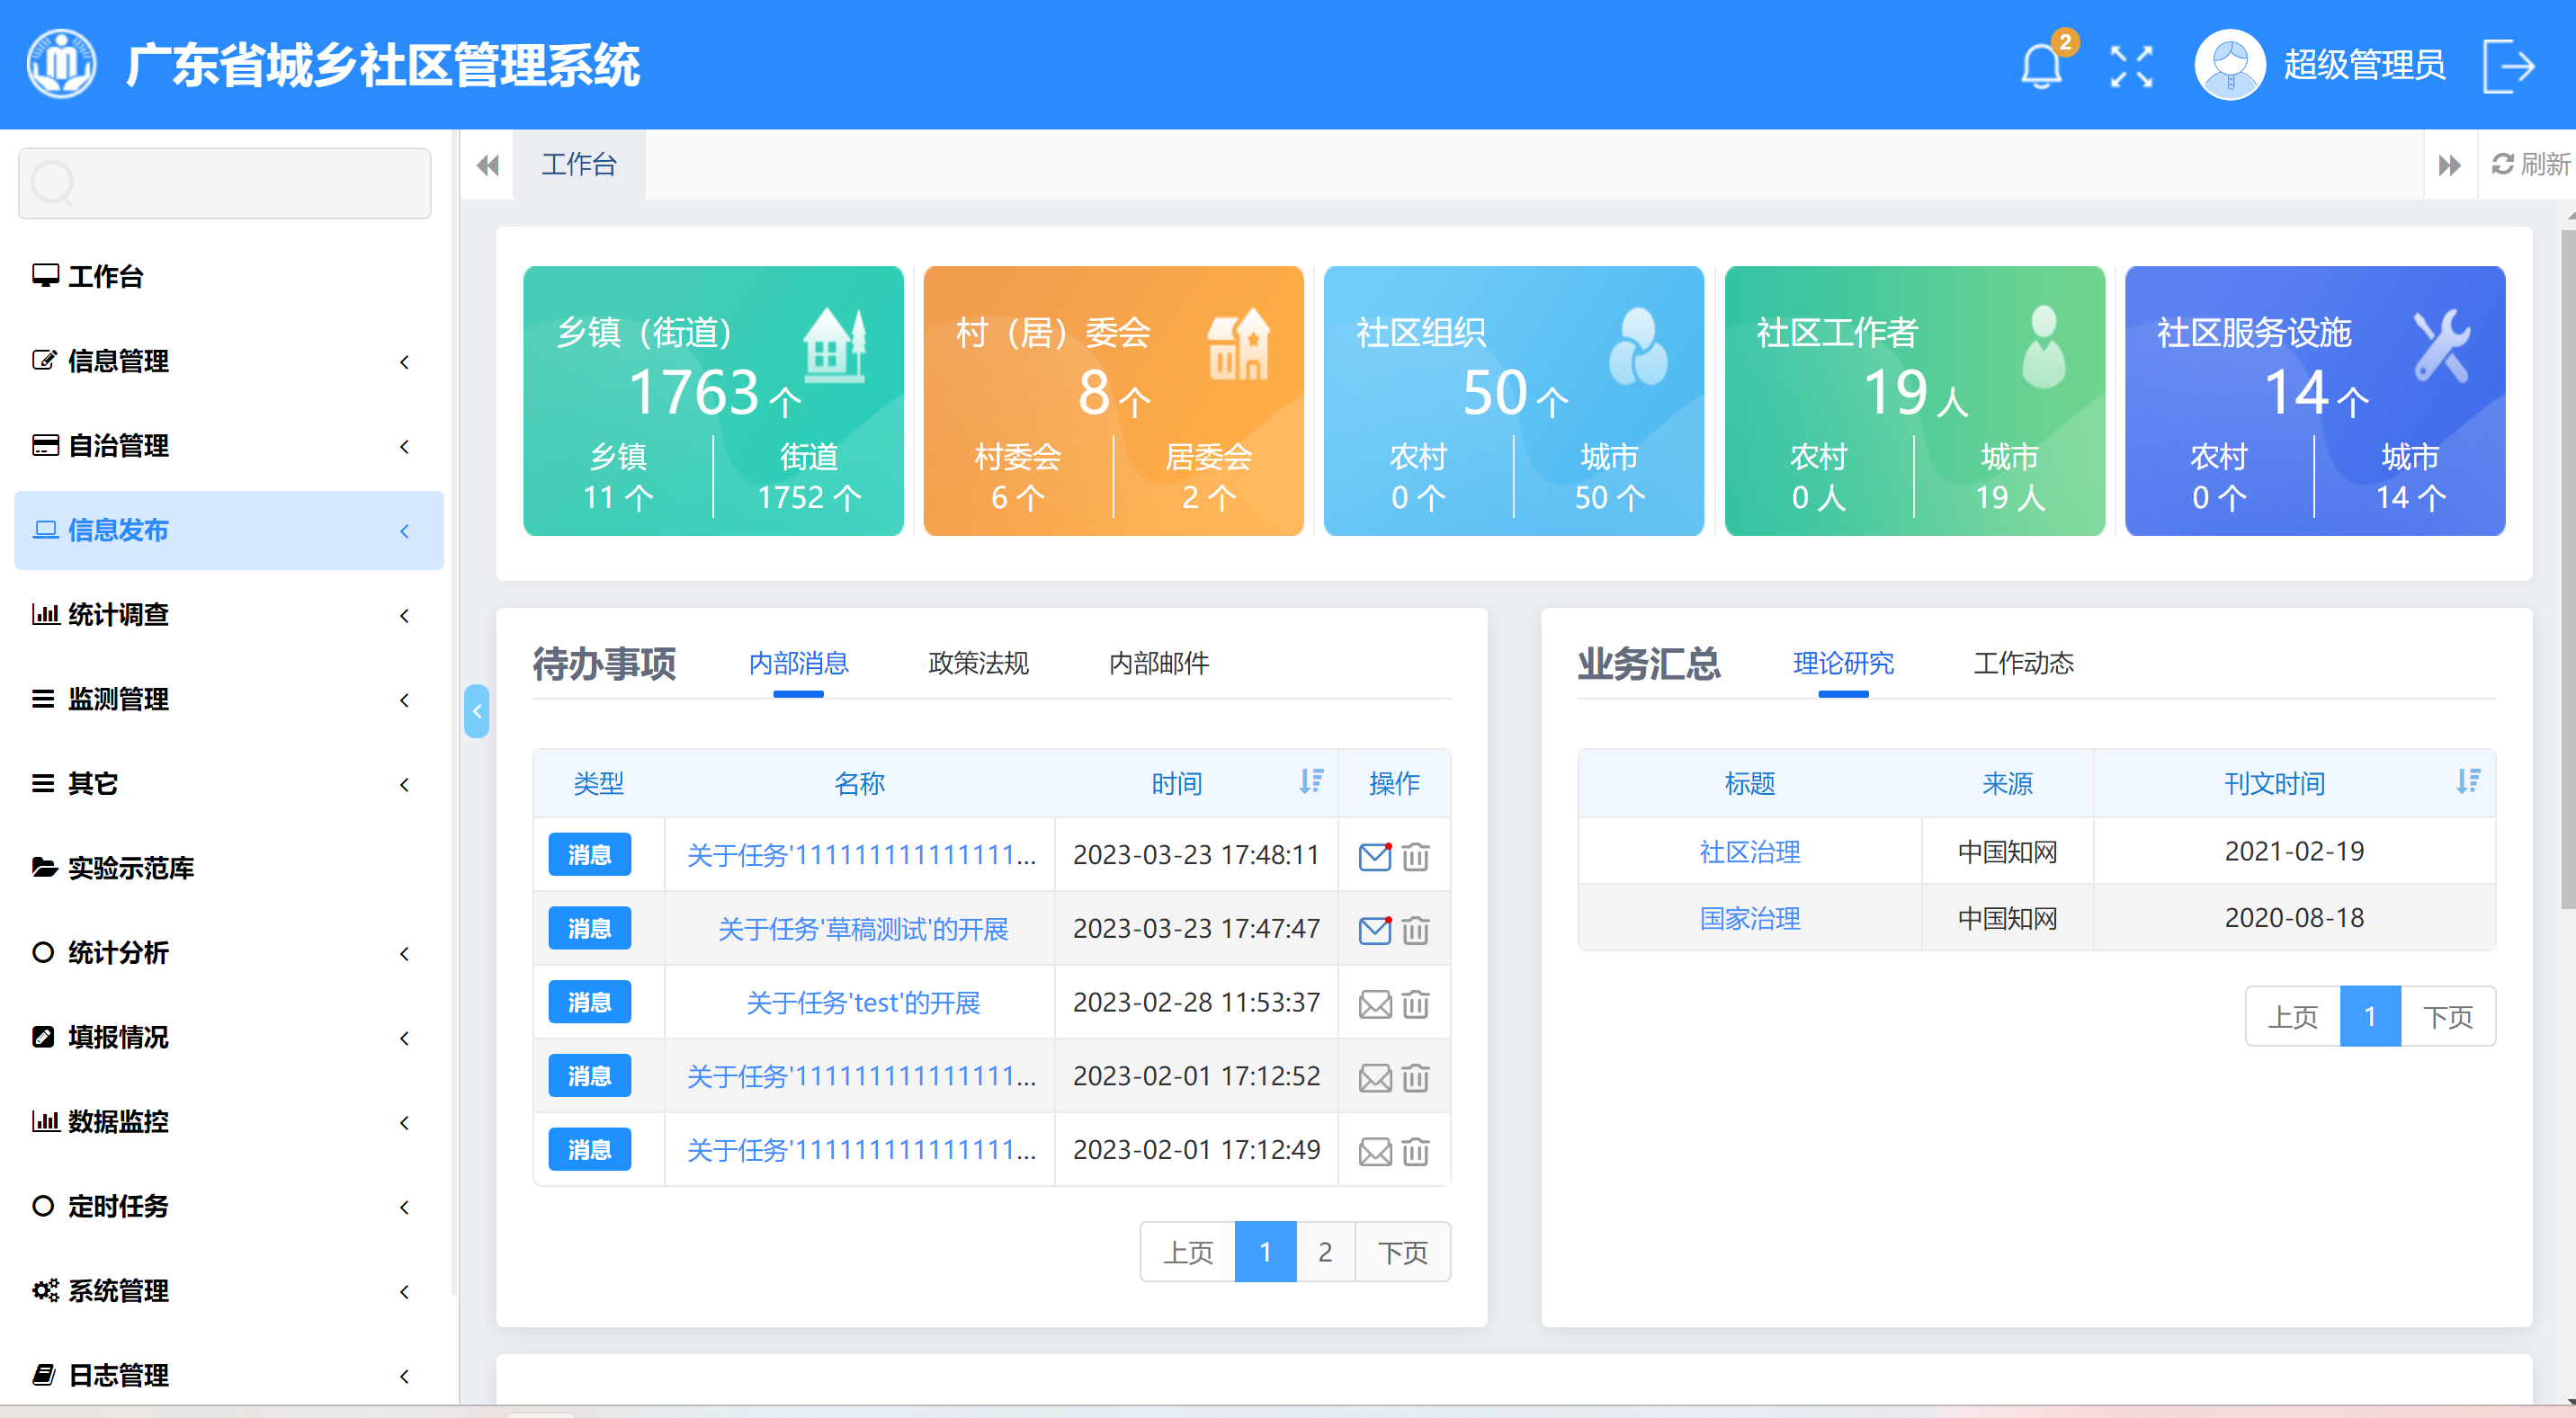The height and width of the screenshot is (1418, 2576).
Task: Collapse the sidebar with blue handle
Action: coord(477,711)
